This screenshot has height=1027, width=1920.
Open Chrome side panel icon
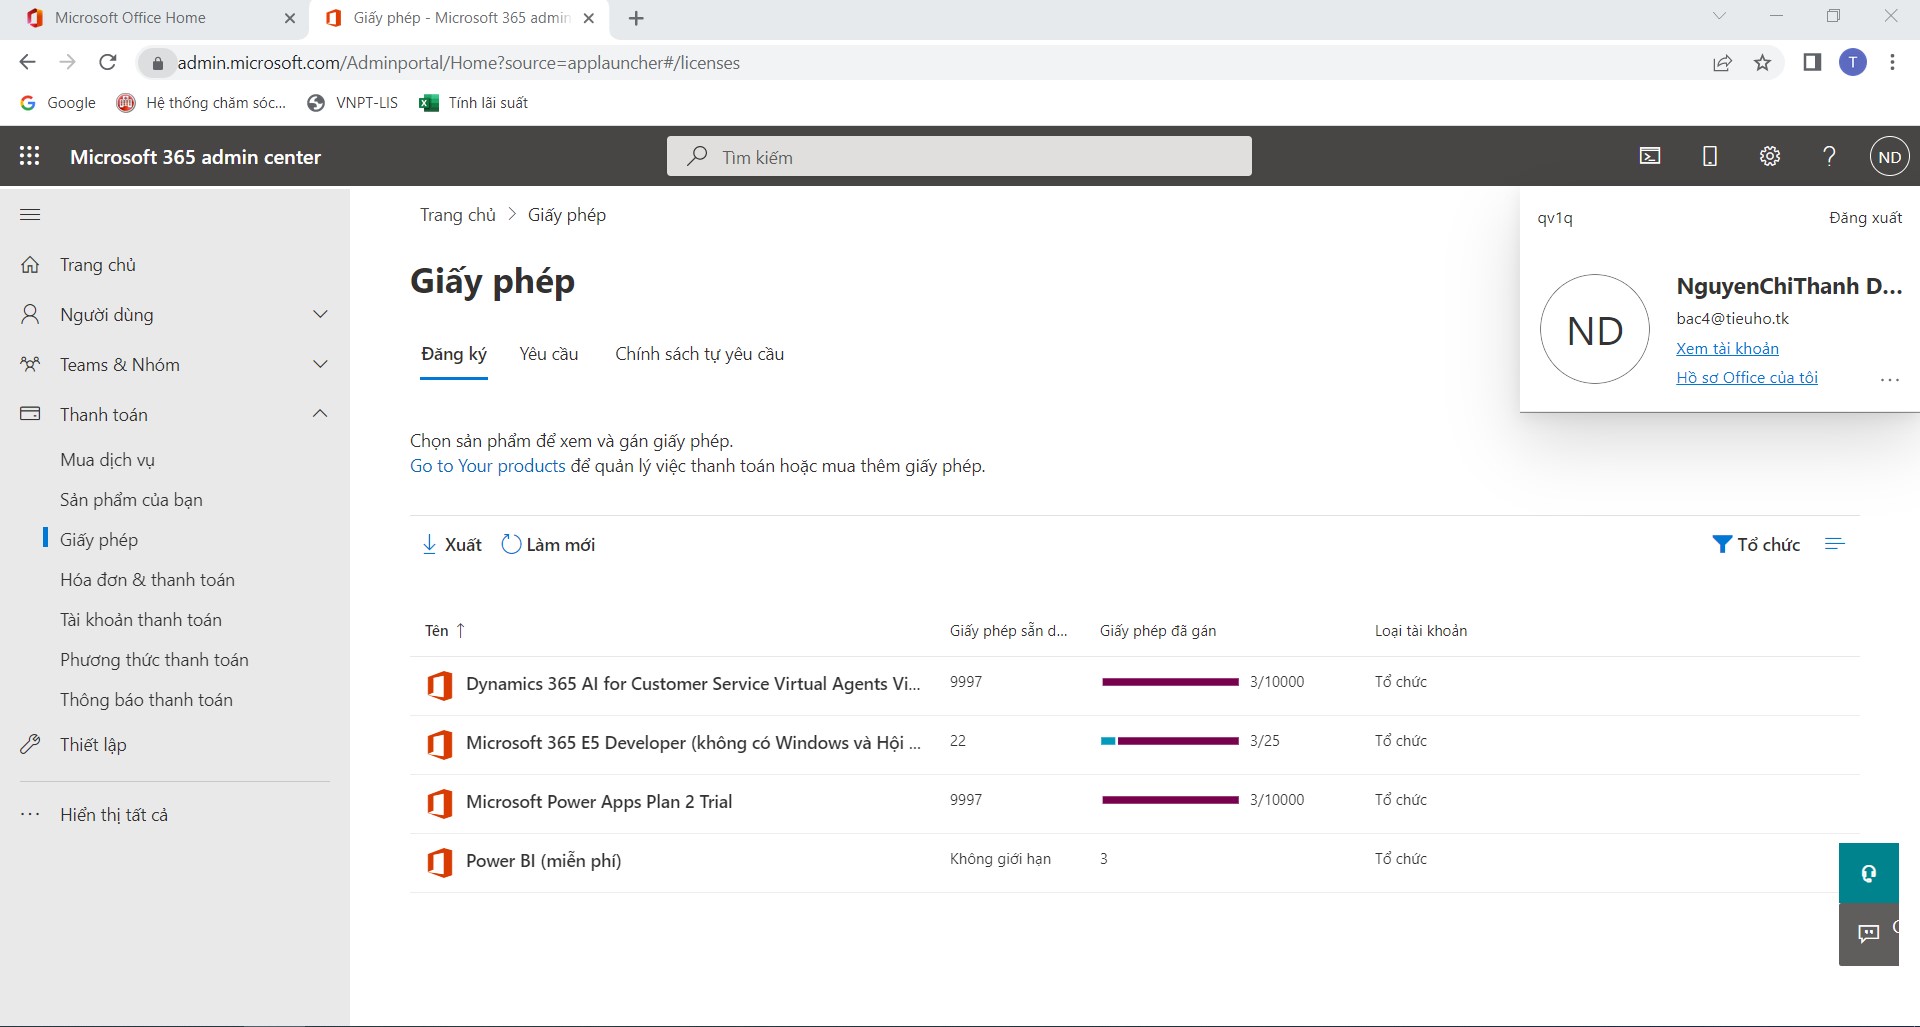pyautogui.click(x=1811, y=63)
